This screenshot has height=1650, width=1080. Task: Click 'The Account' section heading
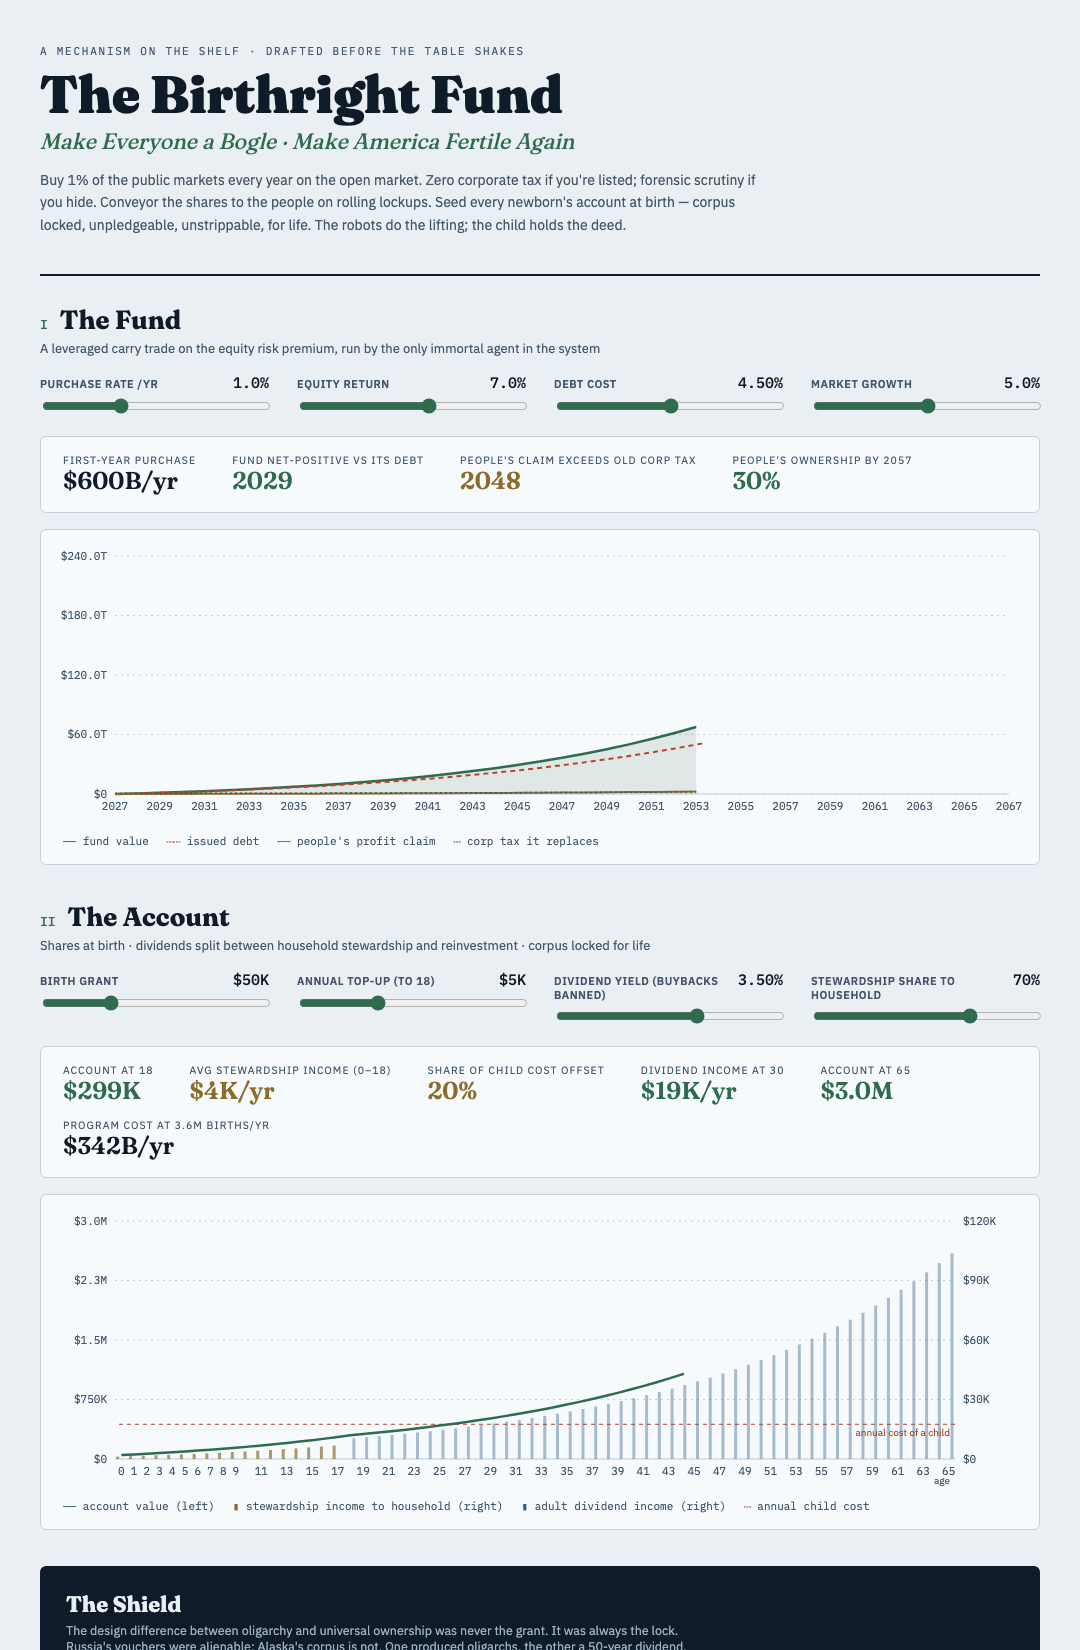(148, 917)
